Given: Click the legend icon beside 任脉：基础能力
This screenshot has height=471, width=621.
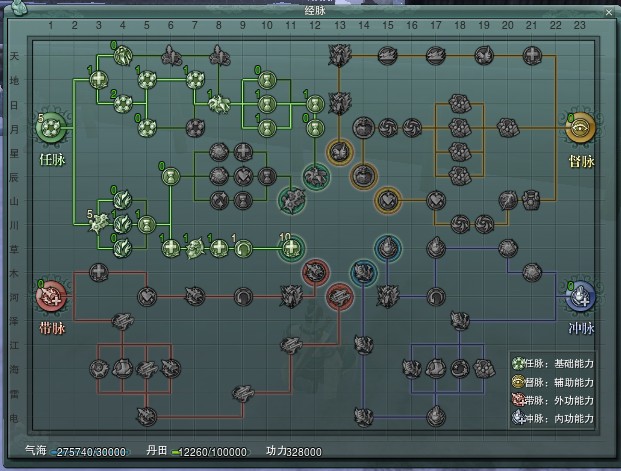Looking at the screenshot, I should point(516,363).
